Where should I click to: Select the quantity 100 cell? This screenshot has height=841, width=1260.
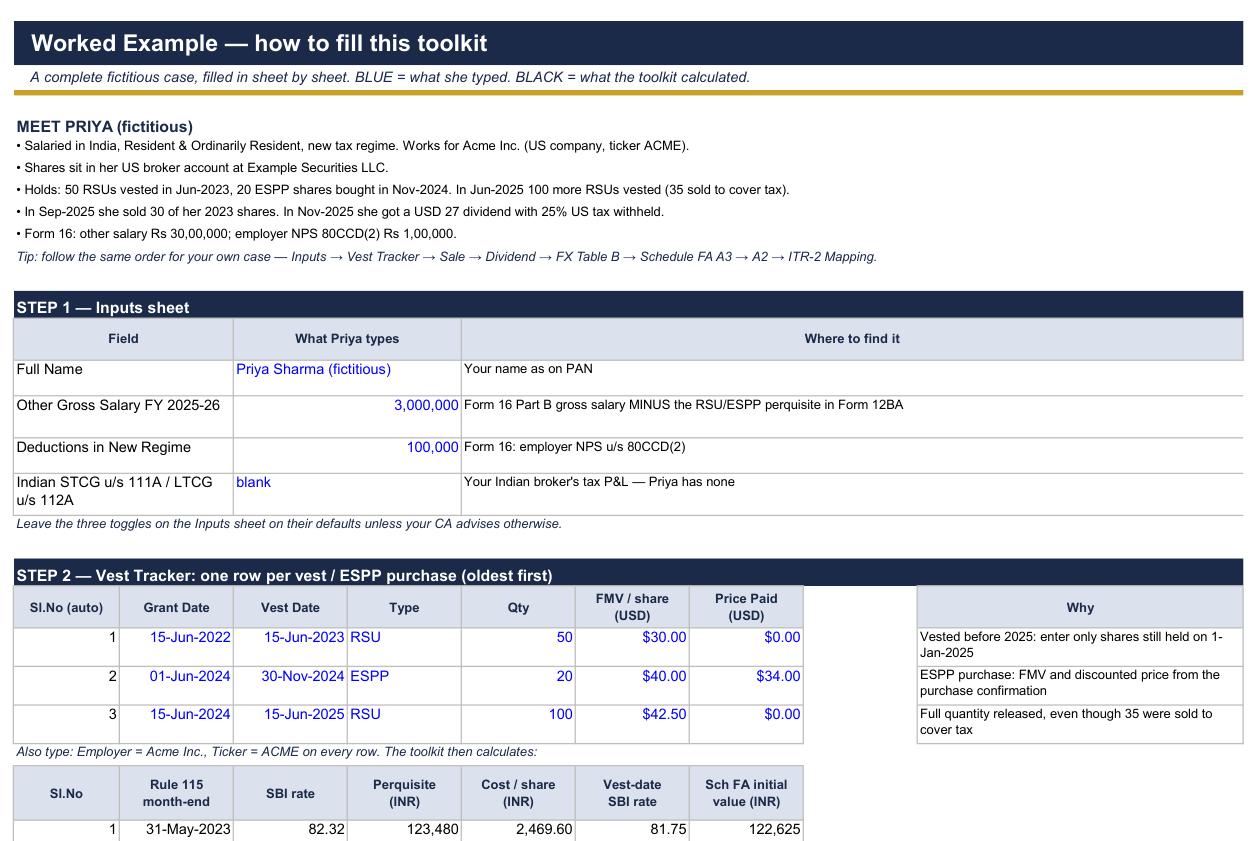click(518, 724)
